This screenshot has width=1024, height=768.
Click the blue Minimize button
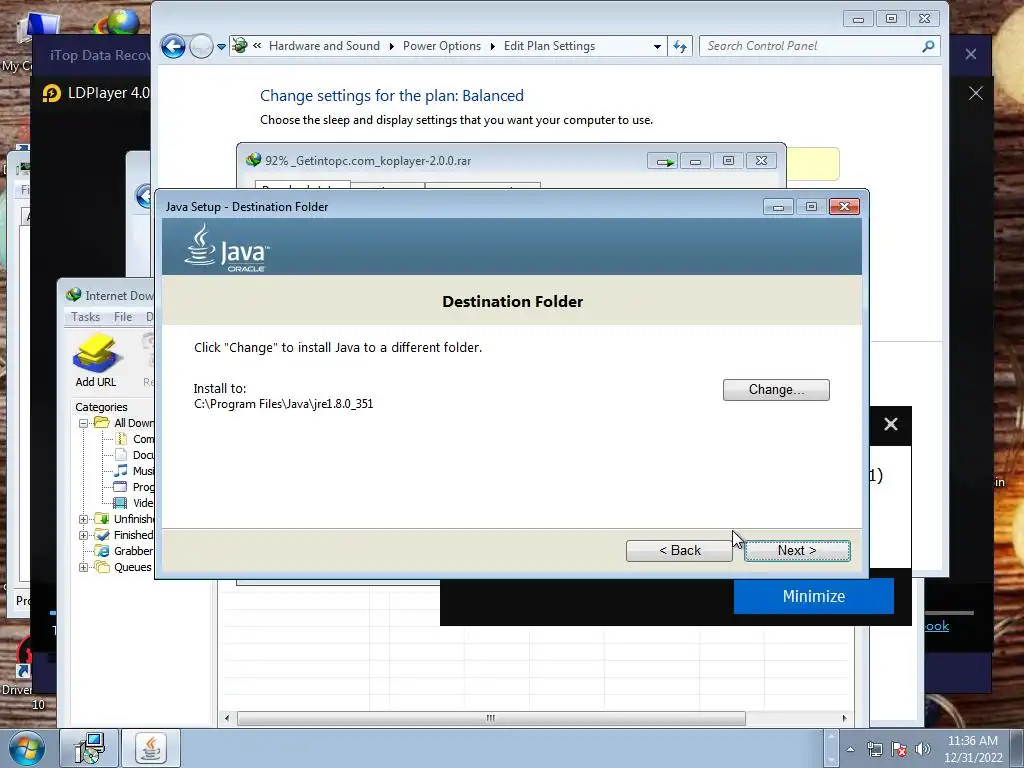[814, 596]
